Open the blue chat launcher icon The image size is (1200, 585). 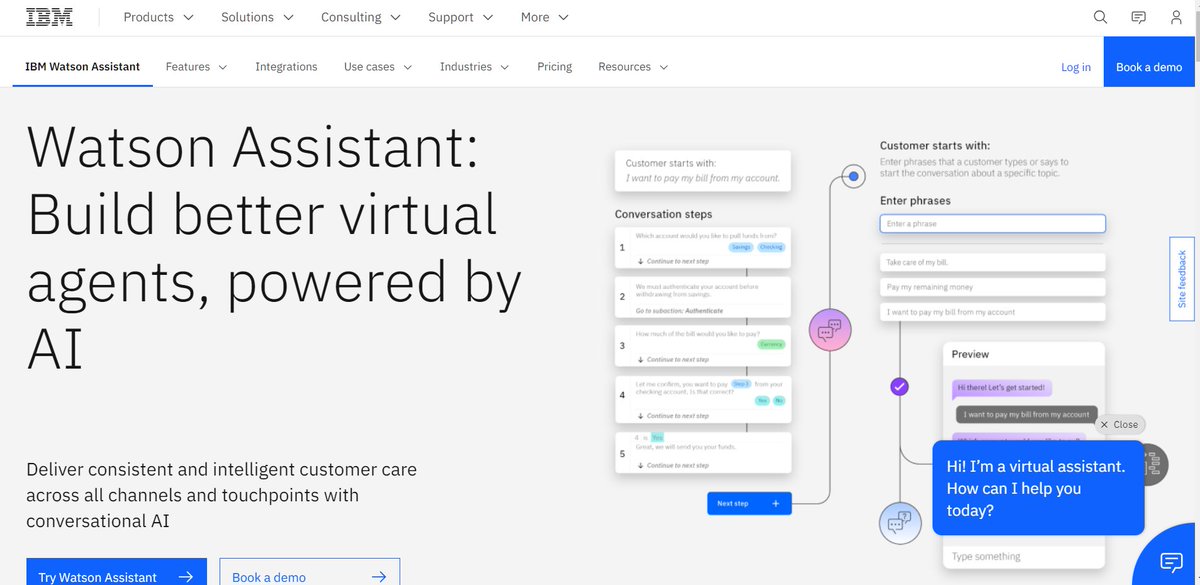tap(1171, 560)
